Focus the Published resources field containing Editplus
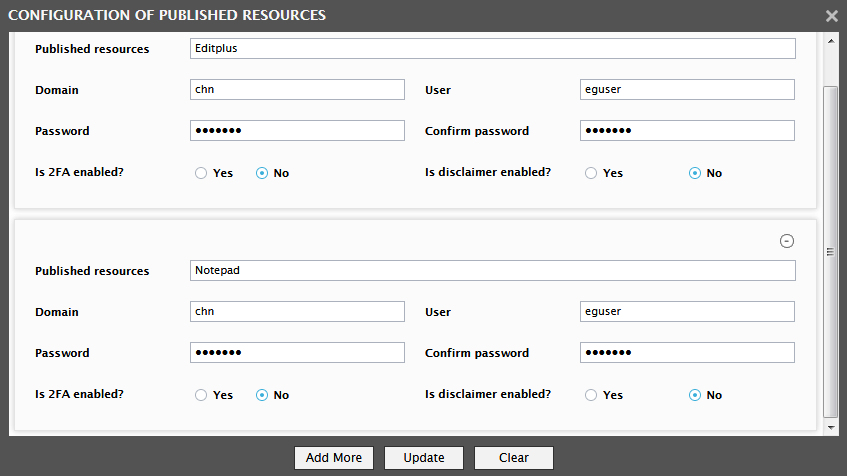Screen dimensions: 847x476 493,49
